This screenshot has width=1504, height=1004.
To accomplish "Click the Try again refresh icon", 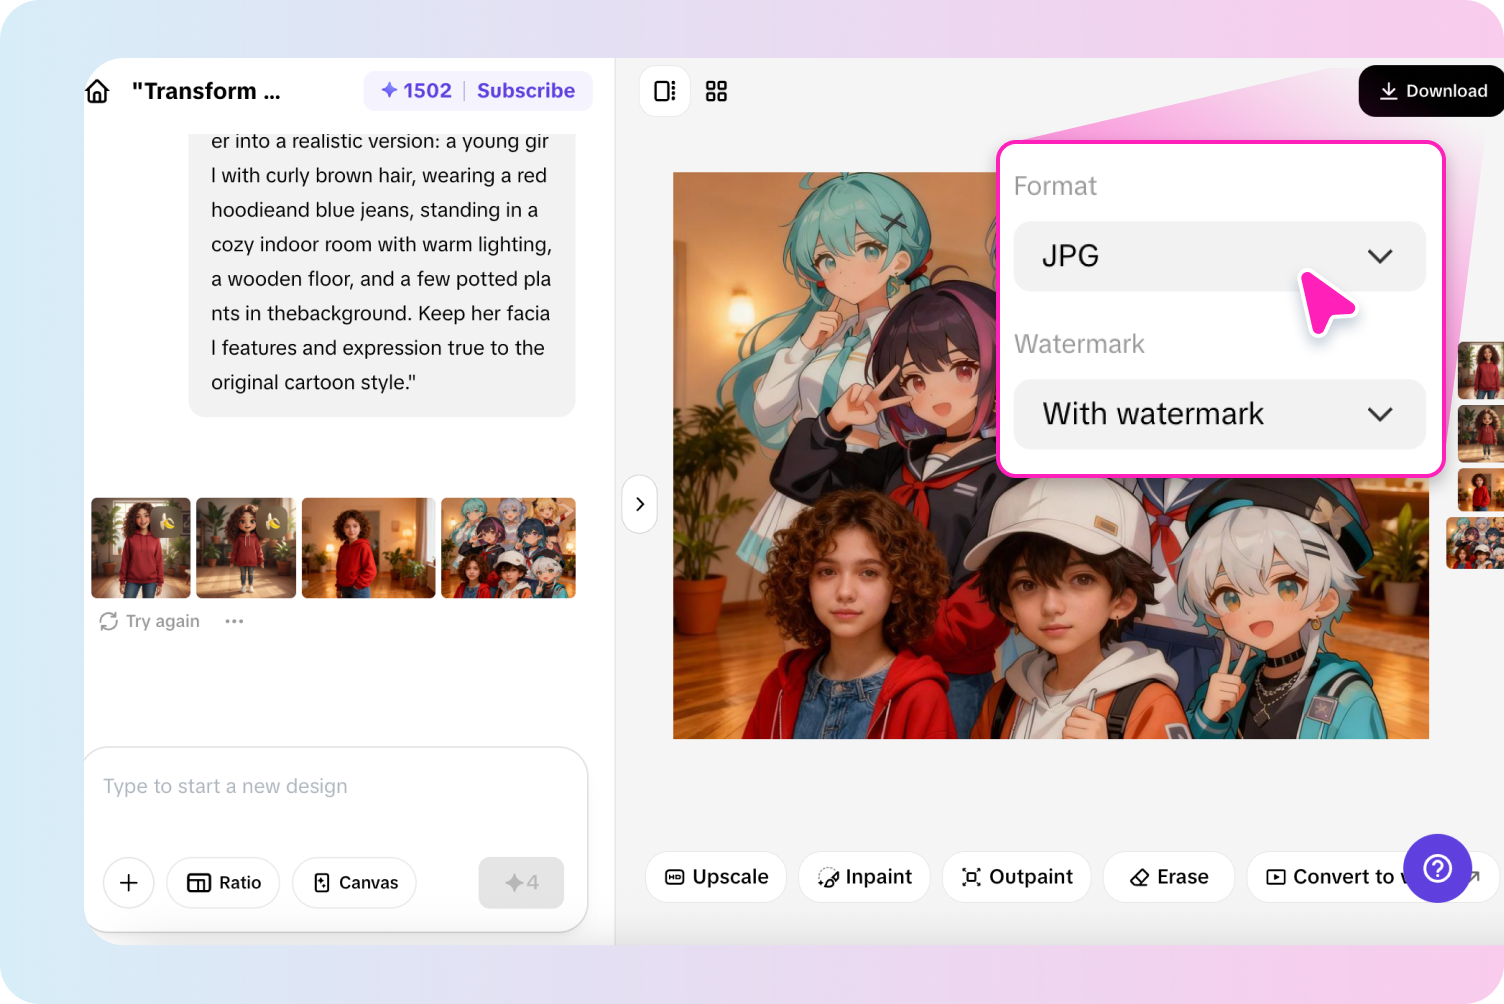I will coord(109,621).
